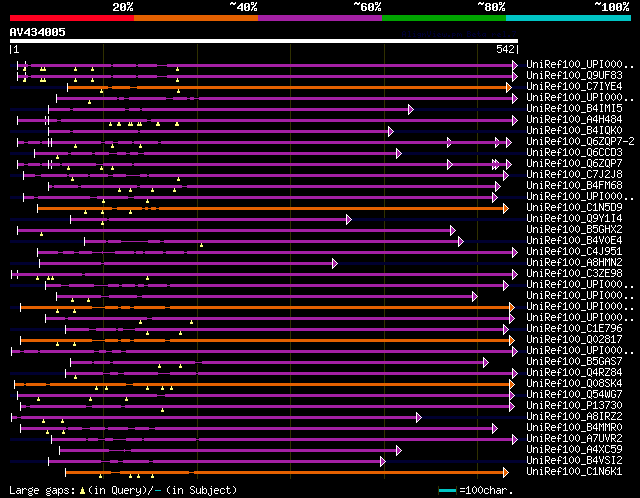The width and height of the screenshot is (640, 498).
Task: Click the cyan 100char scale bar
Action: (x=447, y=490)
